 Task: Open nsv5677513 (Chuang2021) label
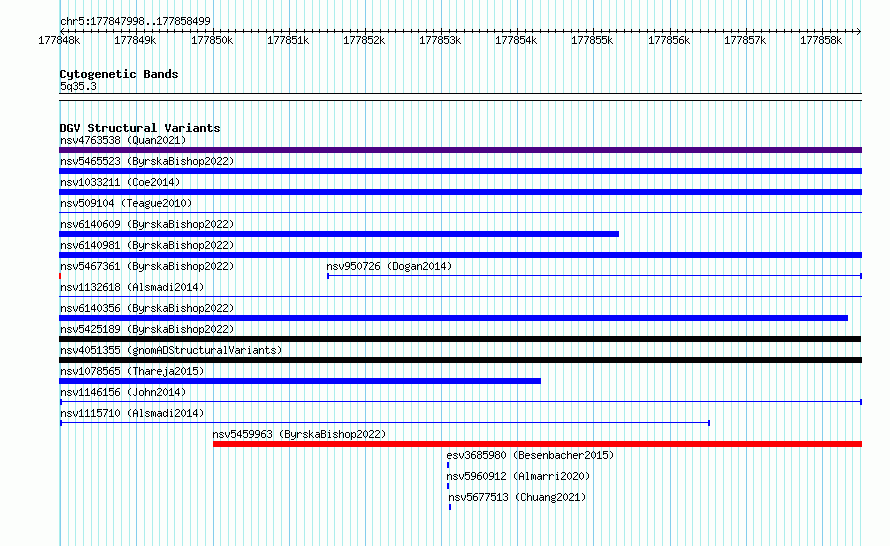point(517,497)
